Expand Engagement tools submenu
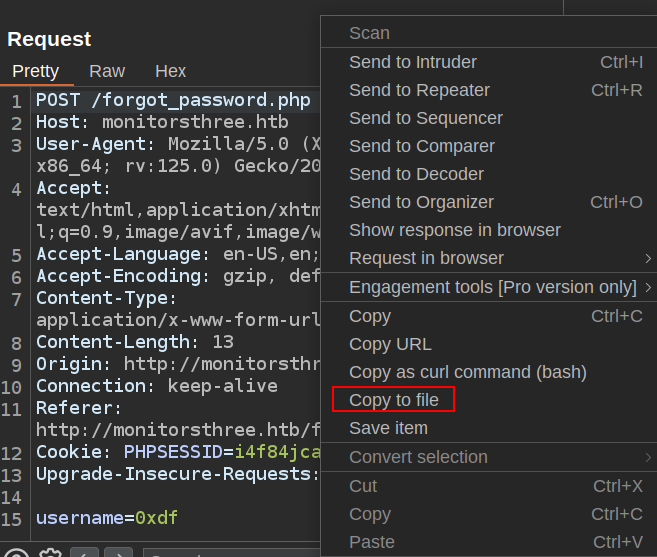The height and width of the screenshot is (557, 657). (x=492, y=288)
